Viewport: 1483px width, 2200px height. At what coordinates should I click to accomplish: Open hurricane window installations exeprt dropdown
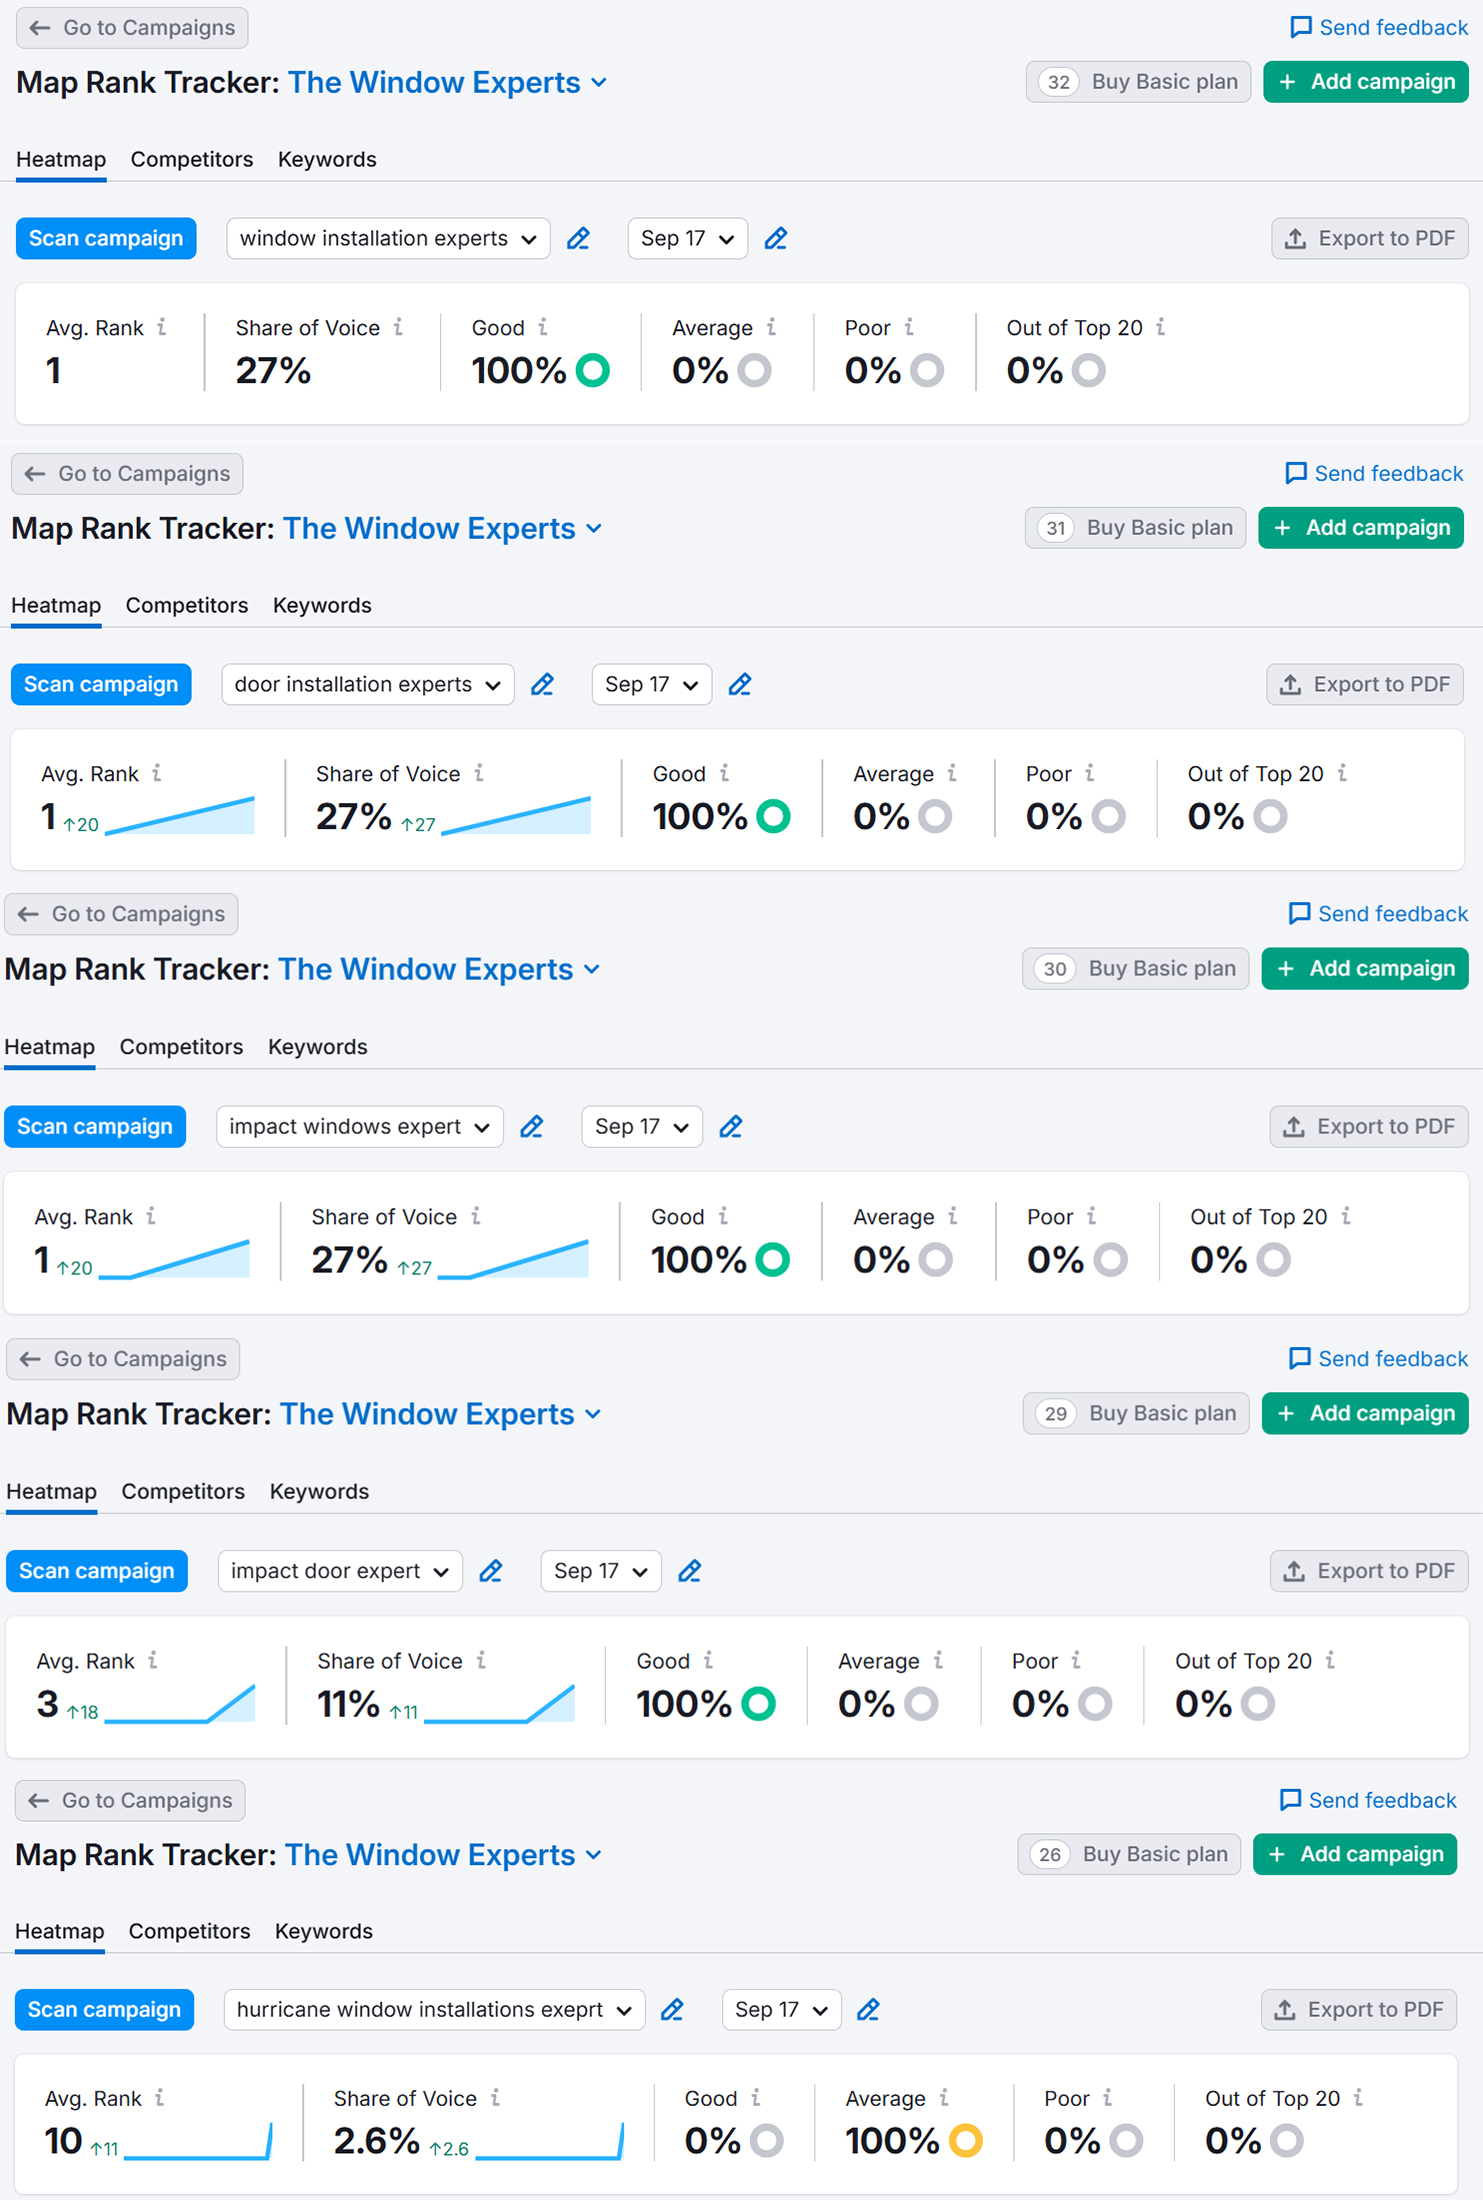pos(433,2009)
